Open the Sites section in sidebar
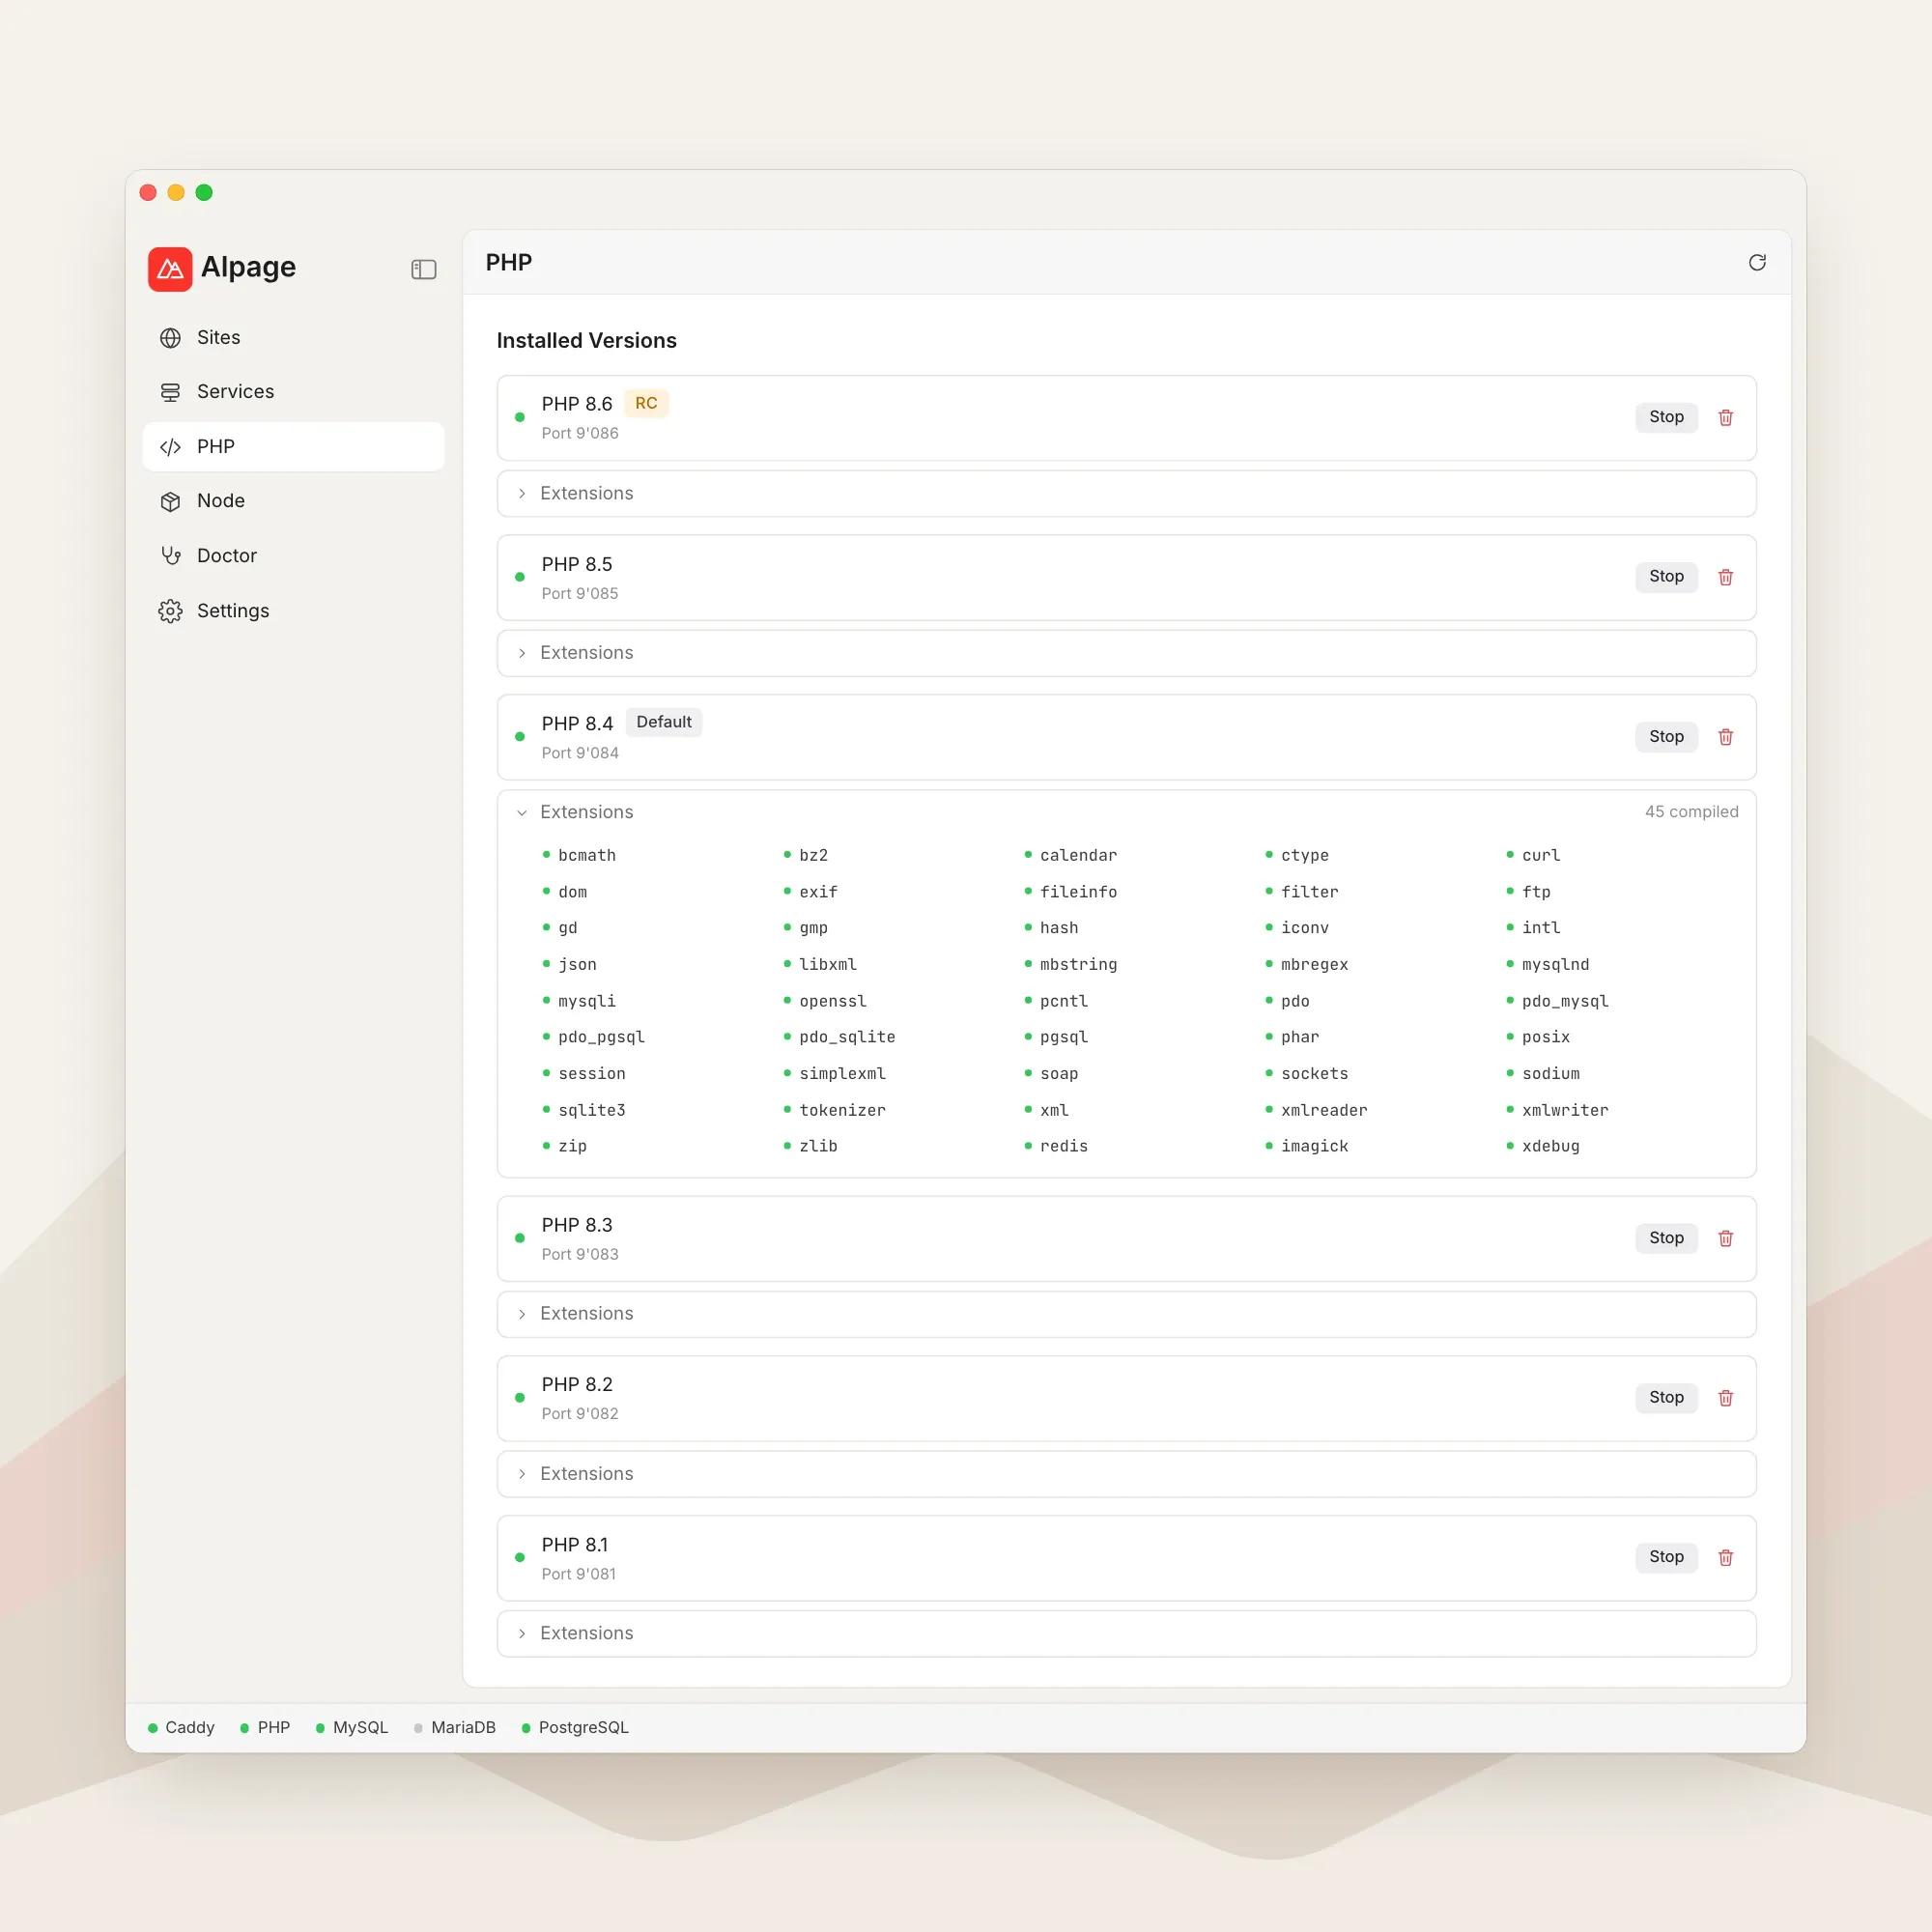This screenshot has width=1932, height=1932. click(294, 338)
